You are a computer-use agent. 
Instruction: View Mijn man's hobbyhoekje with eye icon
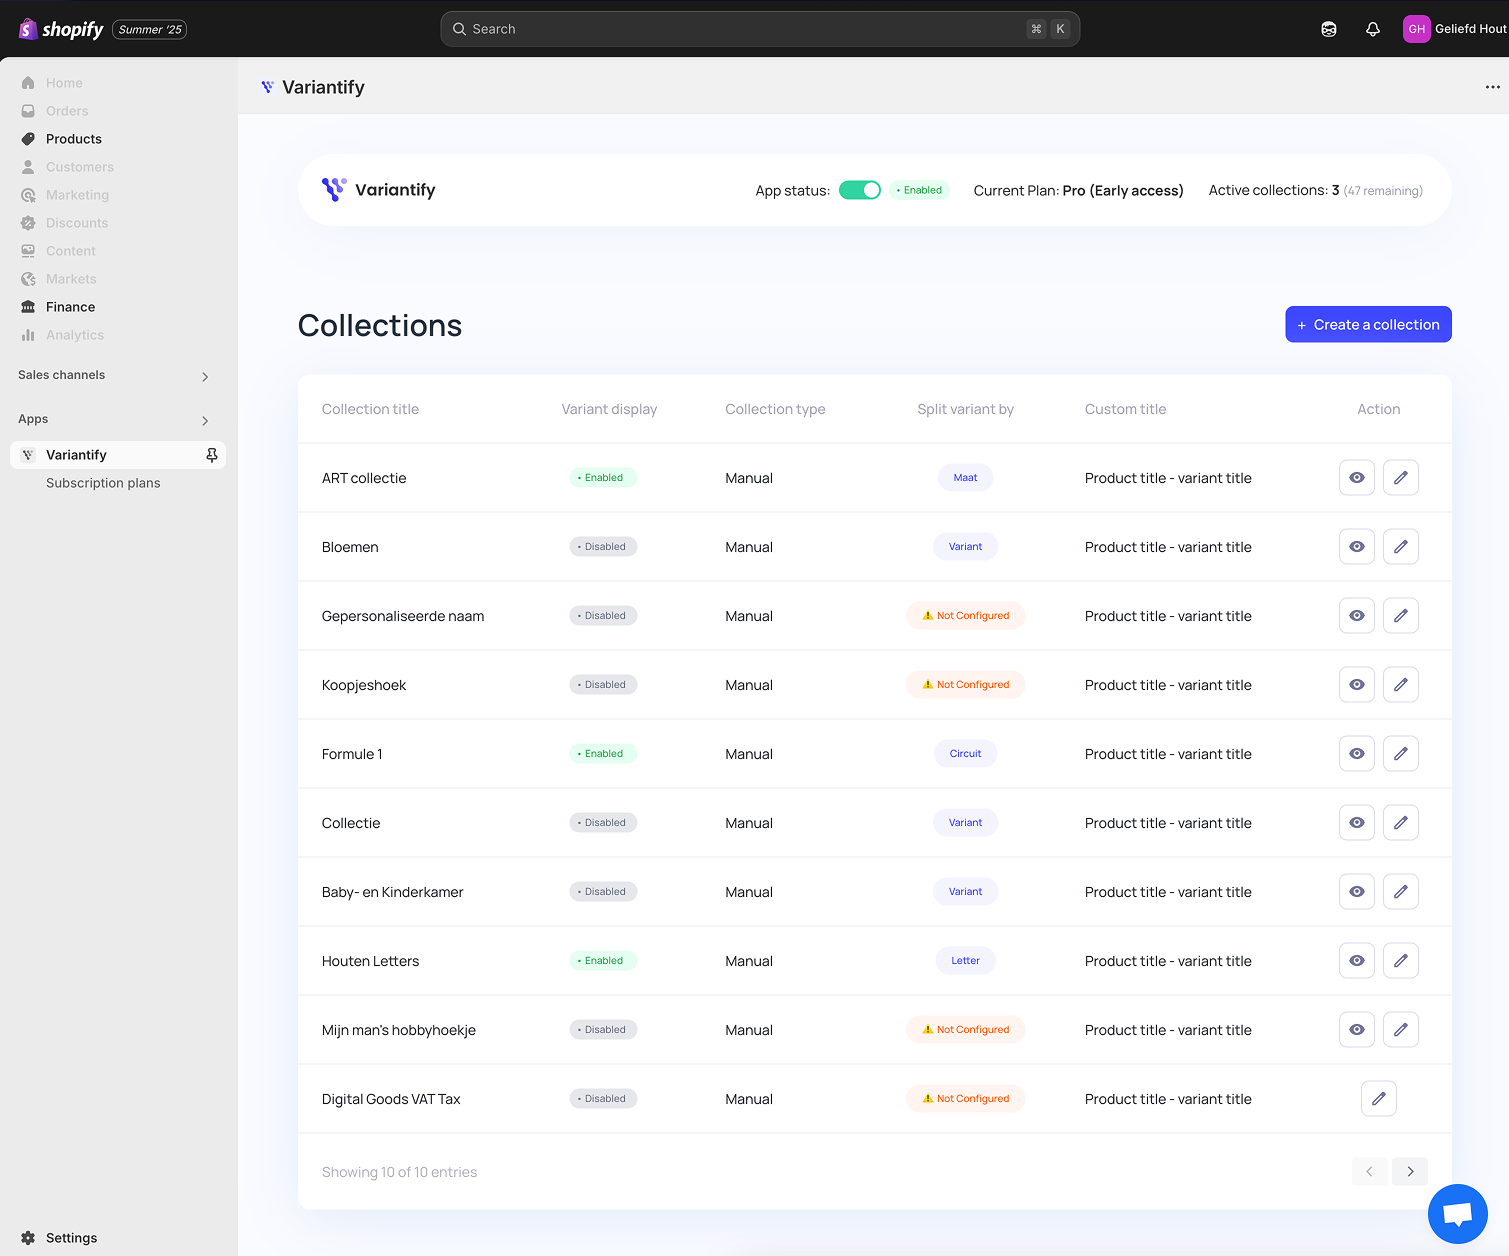coord(1357,1030)
